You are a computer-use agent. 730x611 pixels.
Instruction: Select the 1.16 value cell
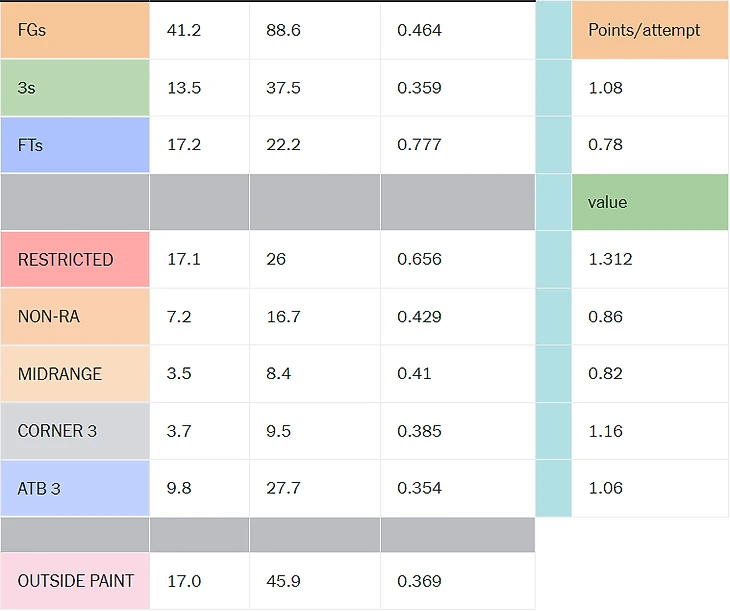(650, 431)
